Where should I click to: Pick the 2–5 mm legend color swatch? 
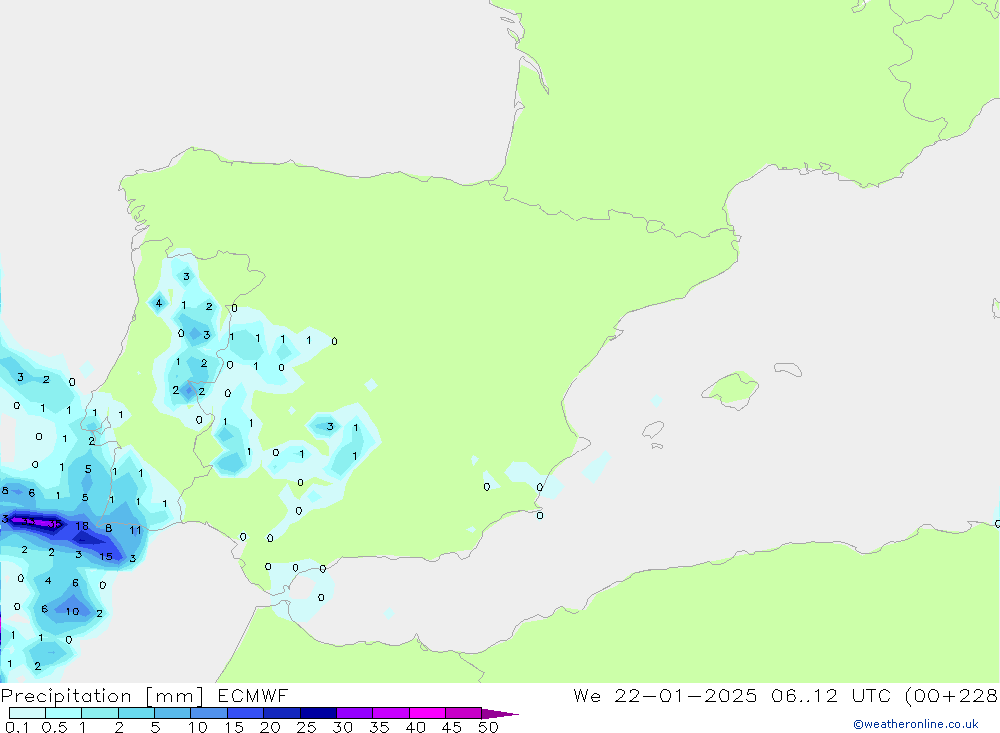pos(136,713)
